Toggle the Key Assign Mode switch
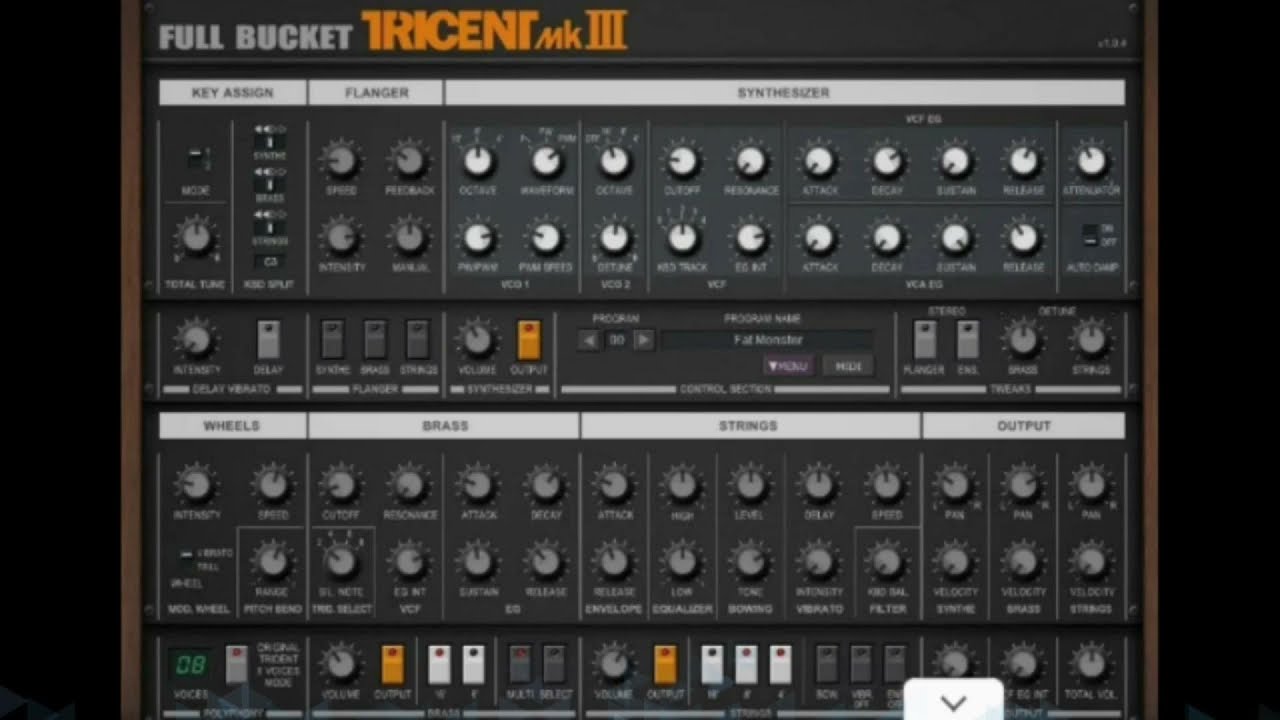 click(196, 158)
